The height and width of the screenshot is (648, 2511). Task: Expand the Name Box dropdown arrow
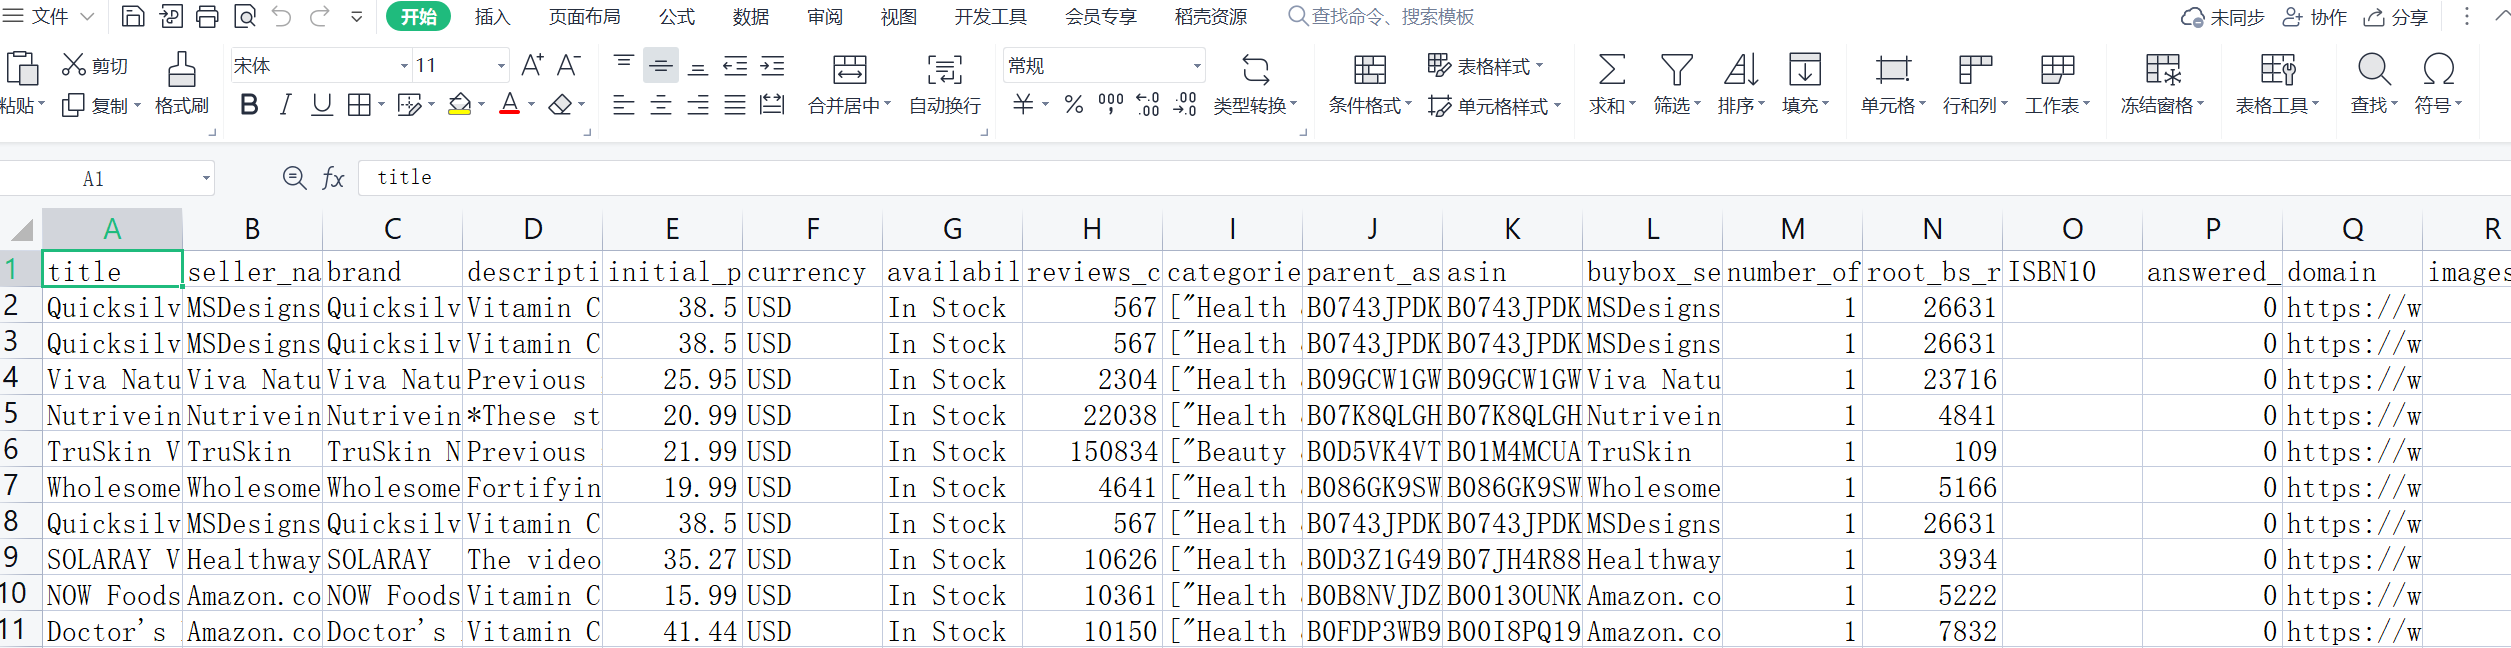pyautogui.click(x=206, y=178)
